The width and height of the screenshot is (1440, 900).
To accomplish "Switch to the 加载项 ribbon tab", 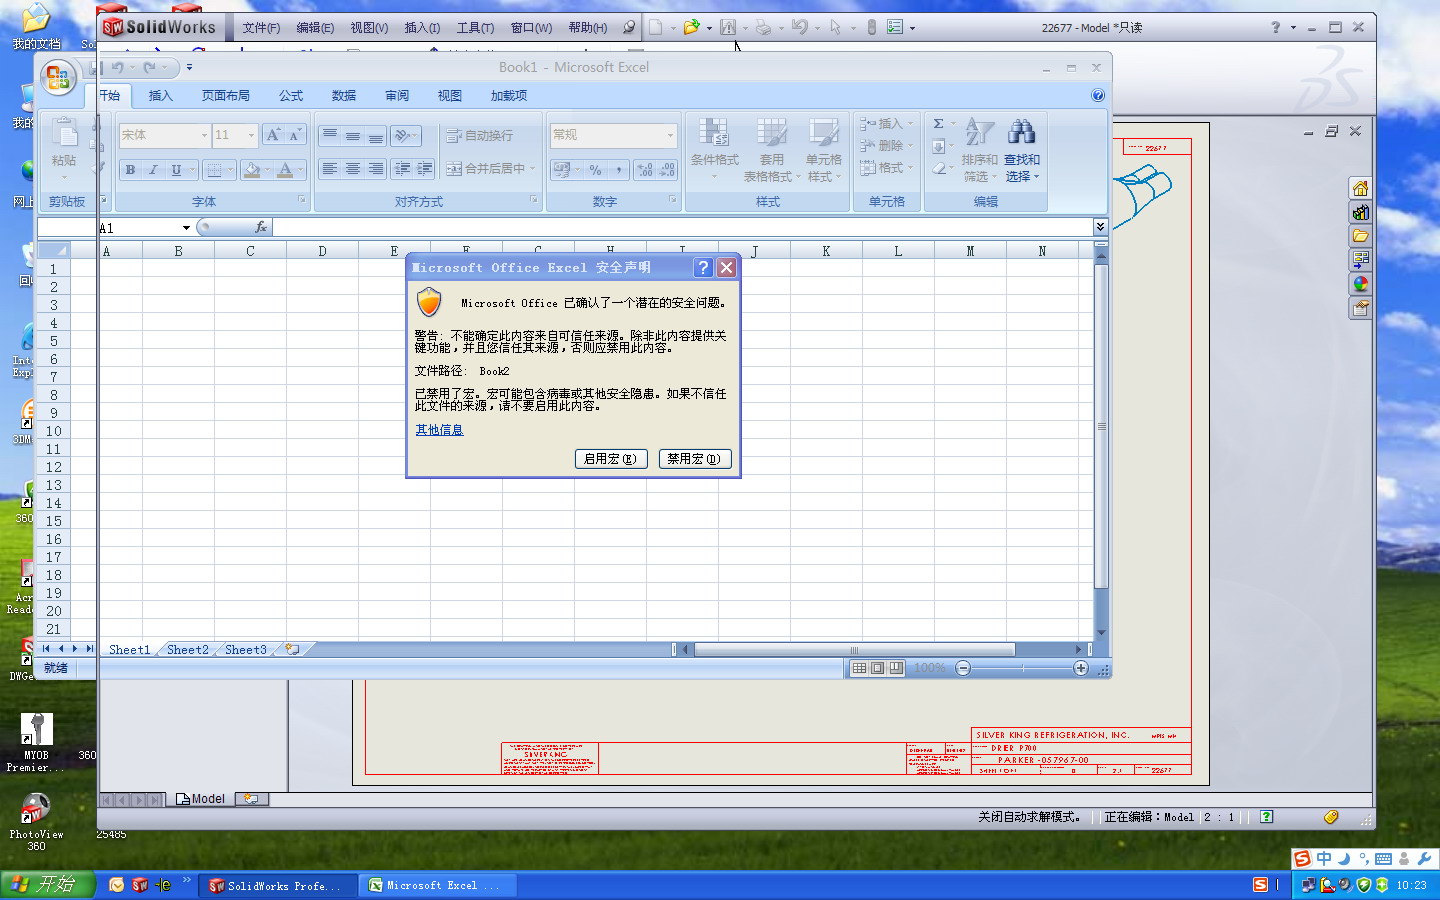I will coord(509,96).
